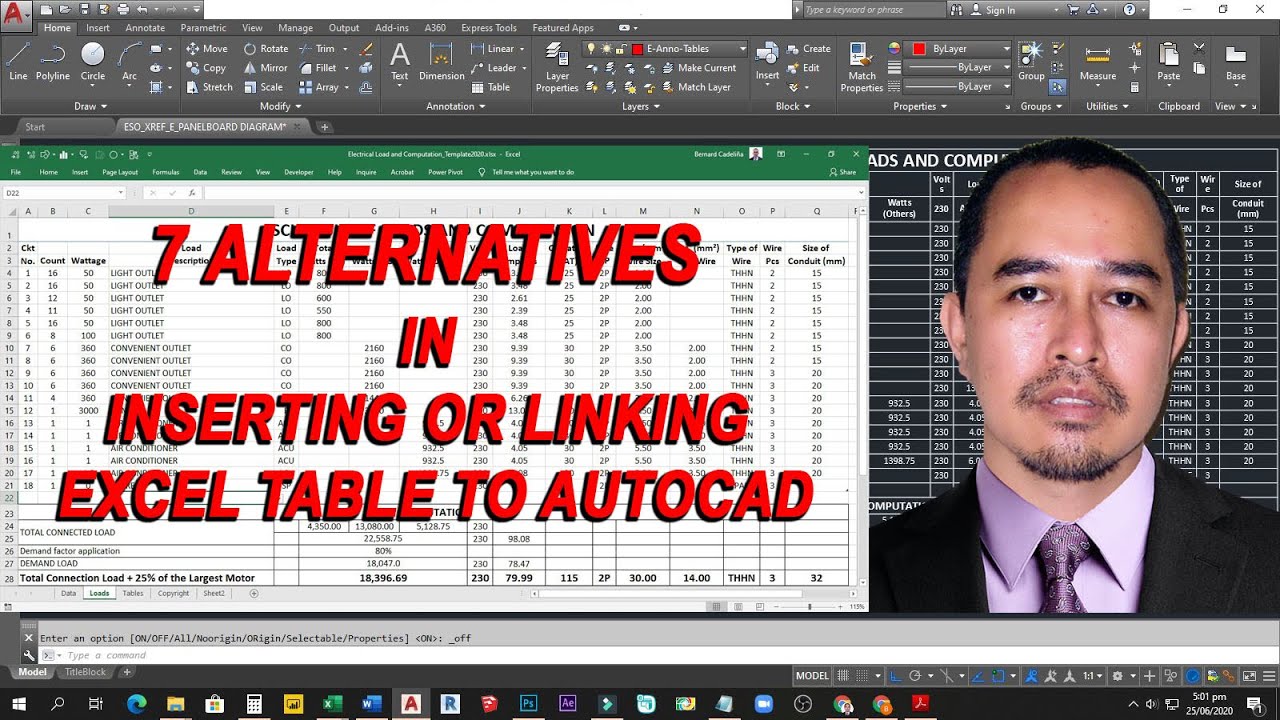Click Create block button
Screen dimensions: 1280x720
[x=808, y=48]
